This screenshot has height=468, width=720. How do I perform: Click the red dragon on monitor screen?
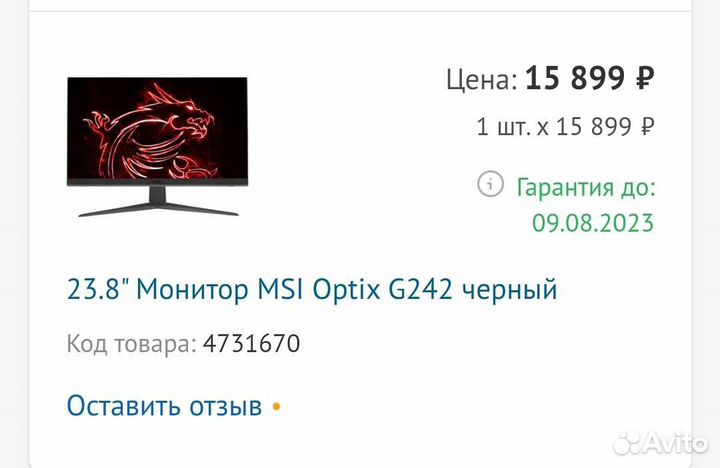tap(152, 131)
